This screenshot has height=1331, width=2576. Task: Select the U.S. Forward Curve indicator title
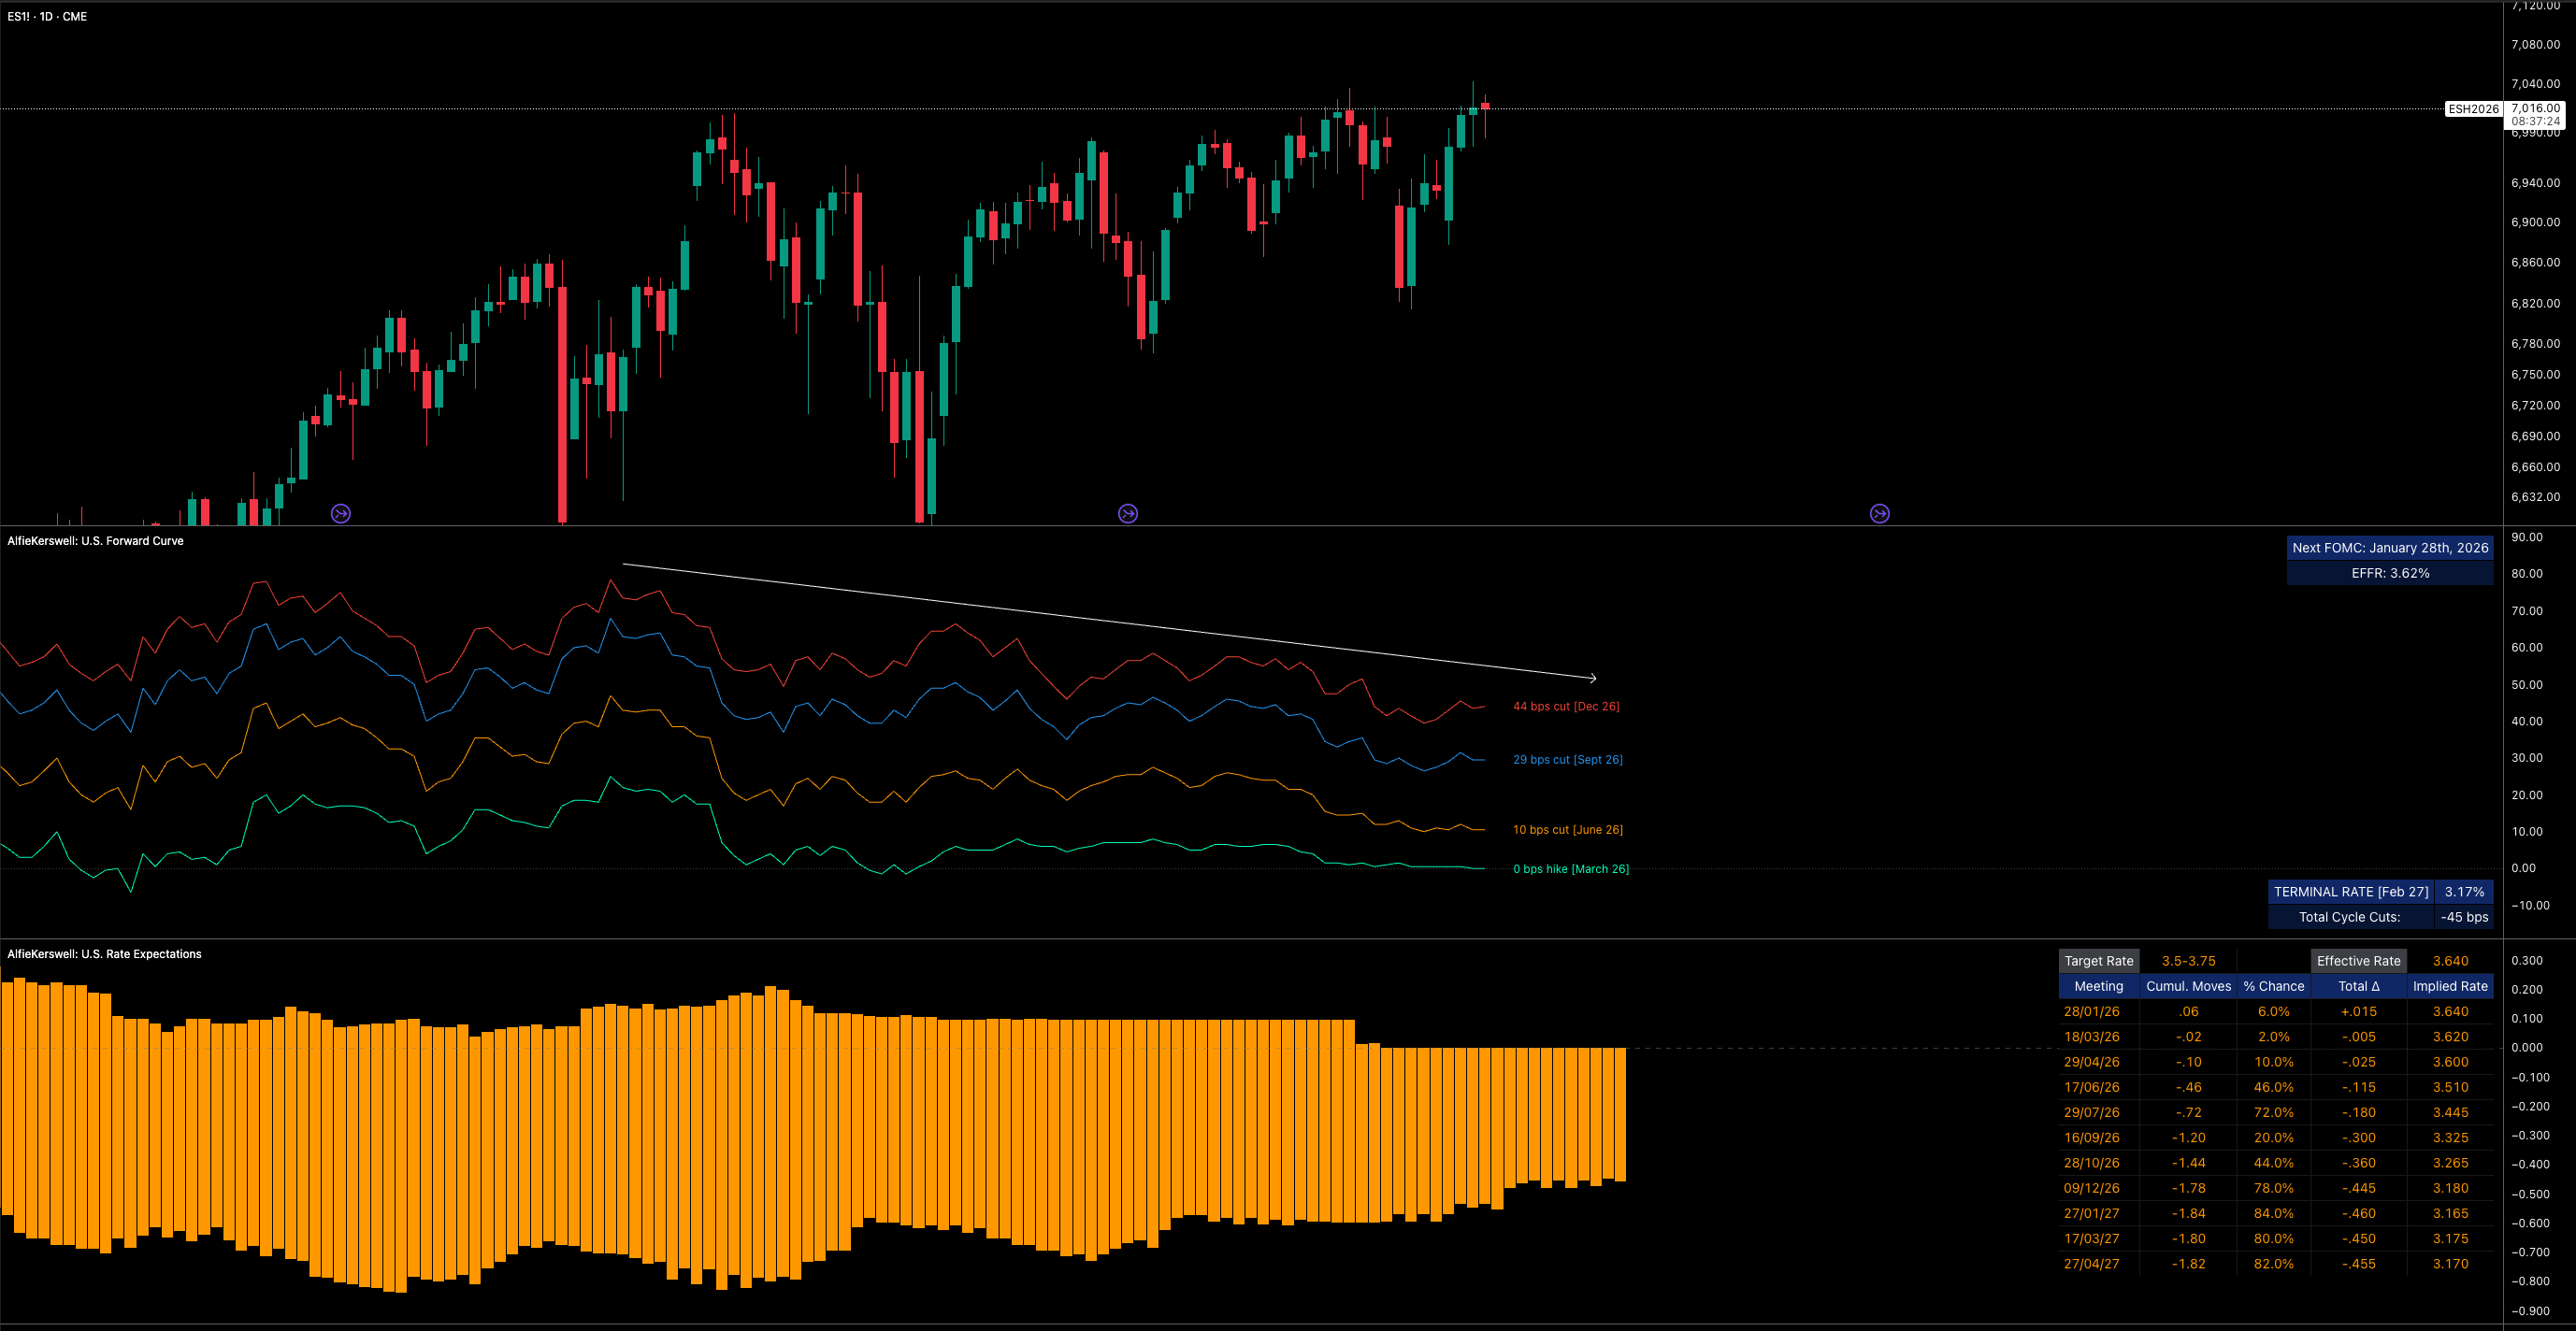(96, 541)
